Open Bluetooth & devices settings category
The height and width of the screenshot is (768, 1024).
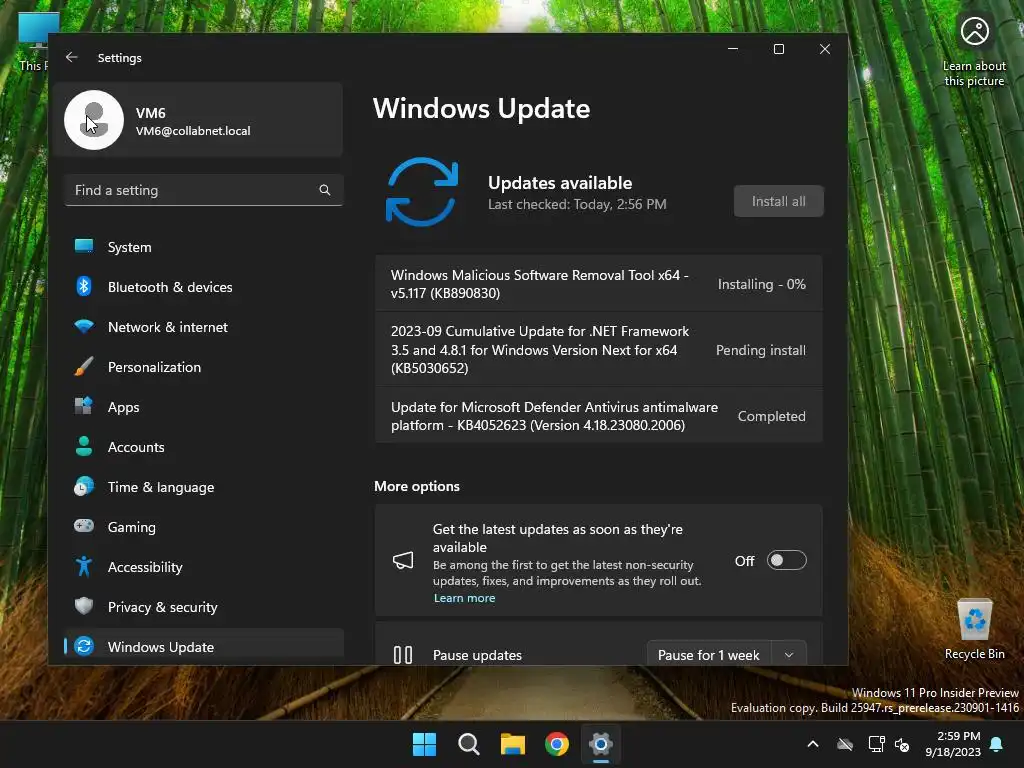point(204,287)
